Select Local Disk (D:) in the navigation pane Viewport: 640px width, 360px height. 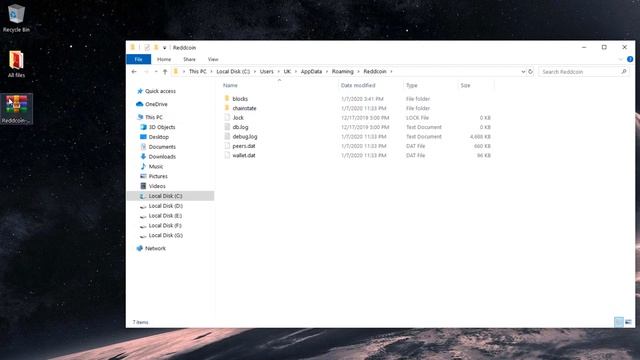pos(165,206)
